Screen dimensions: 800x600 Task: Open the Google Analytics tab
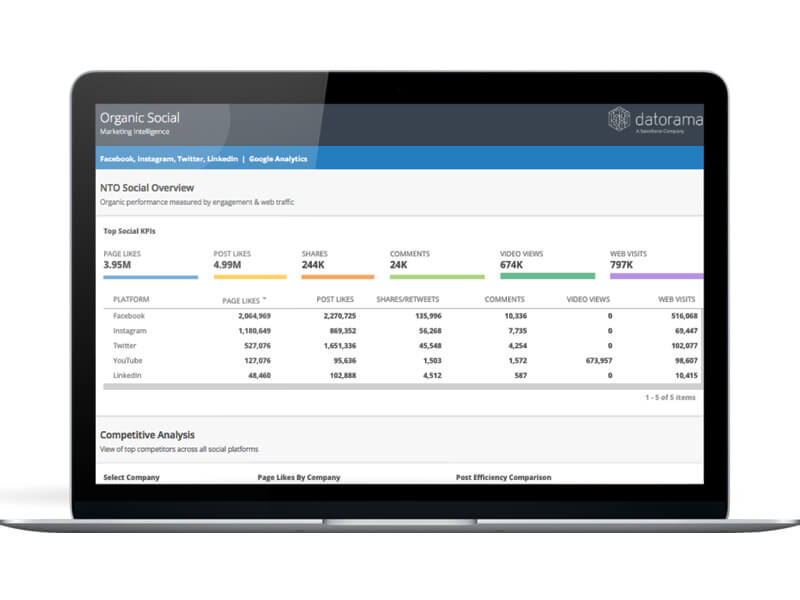coord(278,159)
